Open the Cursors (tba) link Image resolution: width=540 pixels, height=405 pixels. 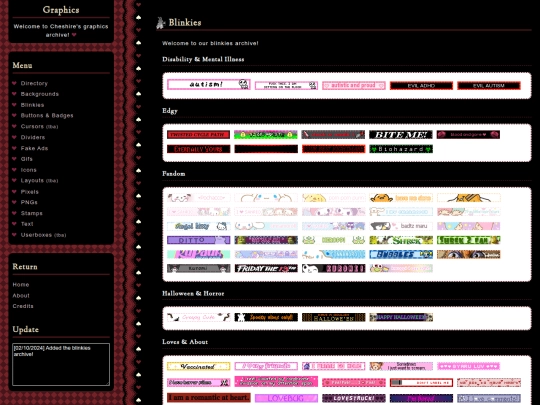[39, 126]
